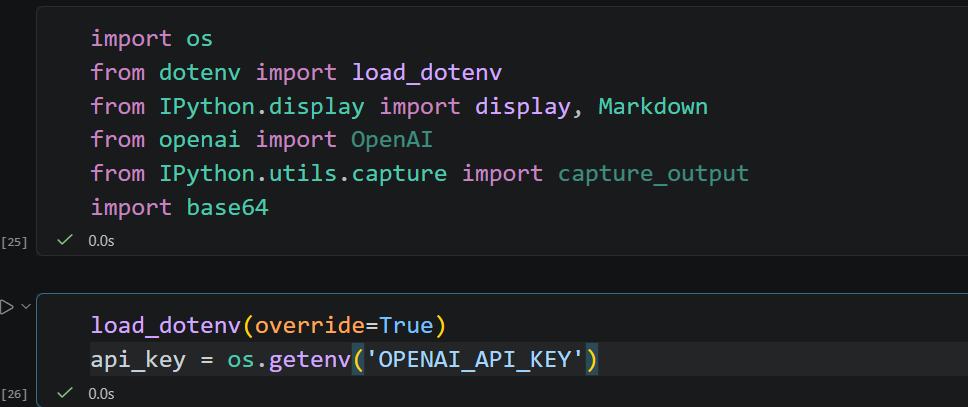This screenshot has width=968, height=407.
Task: Click the override parameter name
Action: tap(309, 325)
